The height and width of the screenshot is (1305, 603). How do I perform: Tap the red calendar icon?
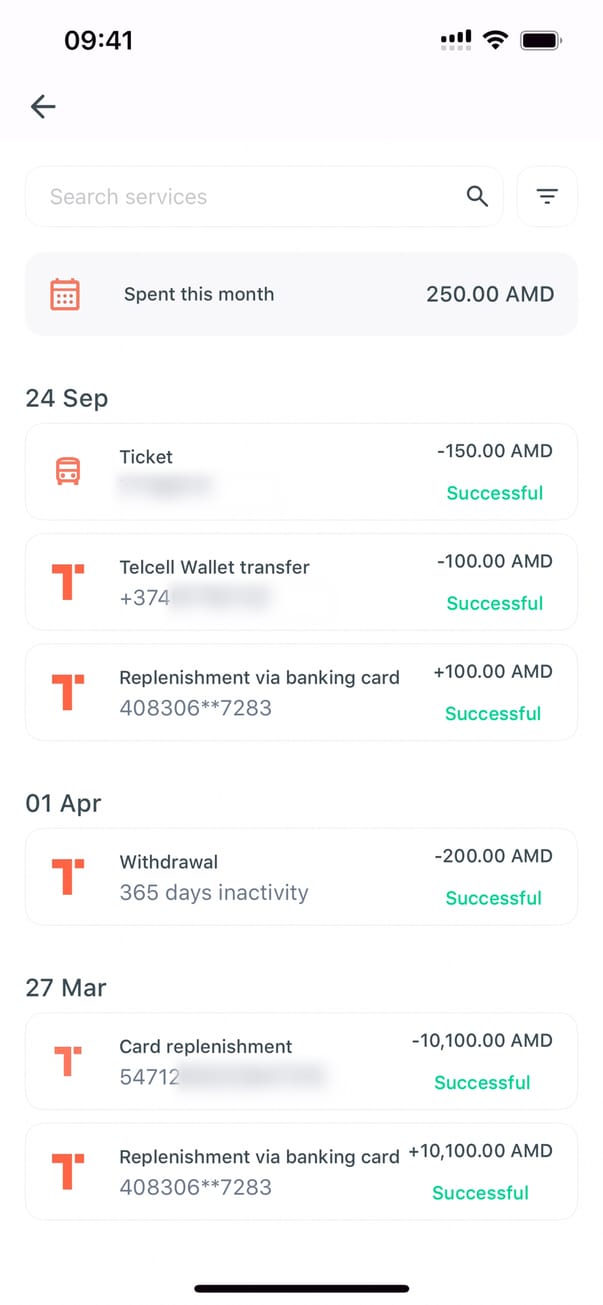click(x=65, y=294)
